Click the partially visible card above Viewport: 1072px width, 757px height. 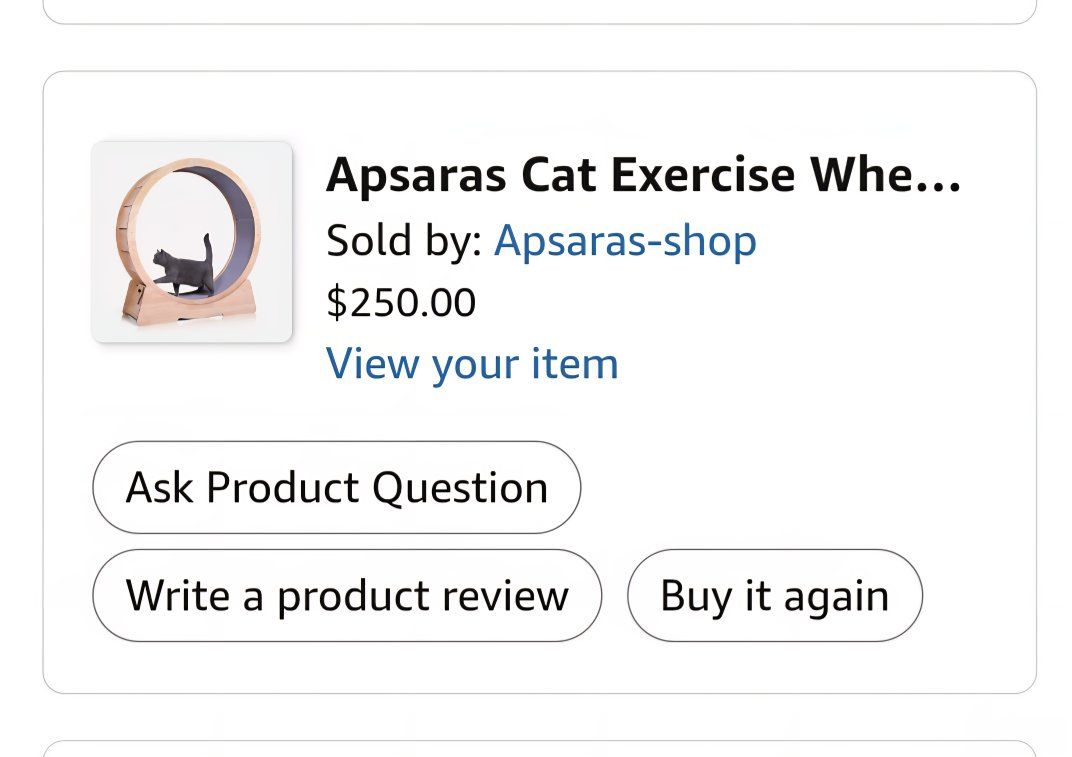pos(538,10)
